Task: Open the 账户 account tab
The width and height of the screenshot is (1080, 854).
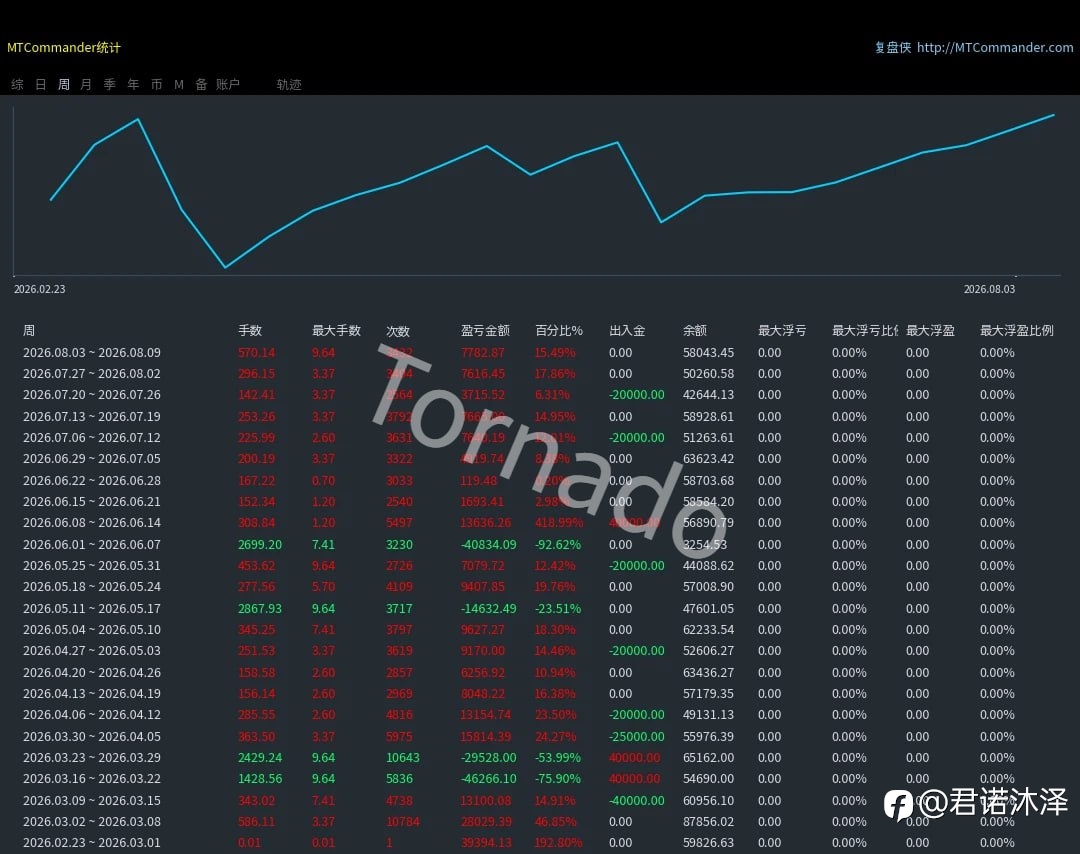Action: click(x=228, y=84)
